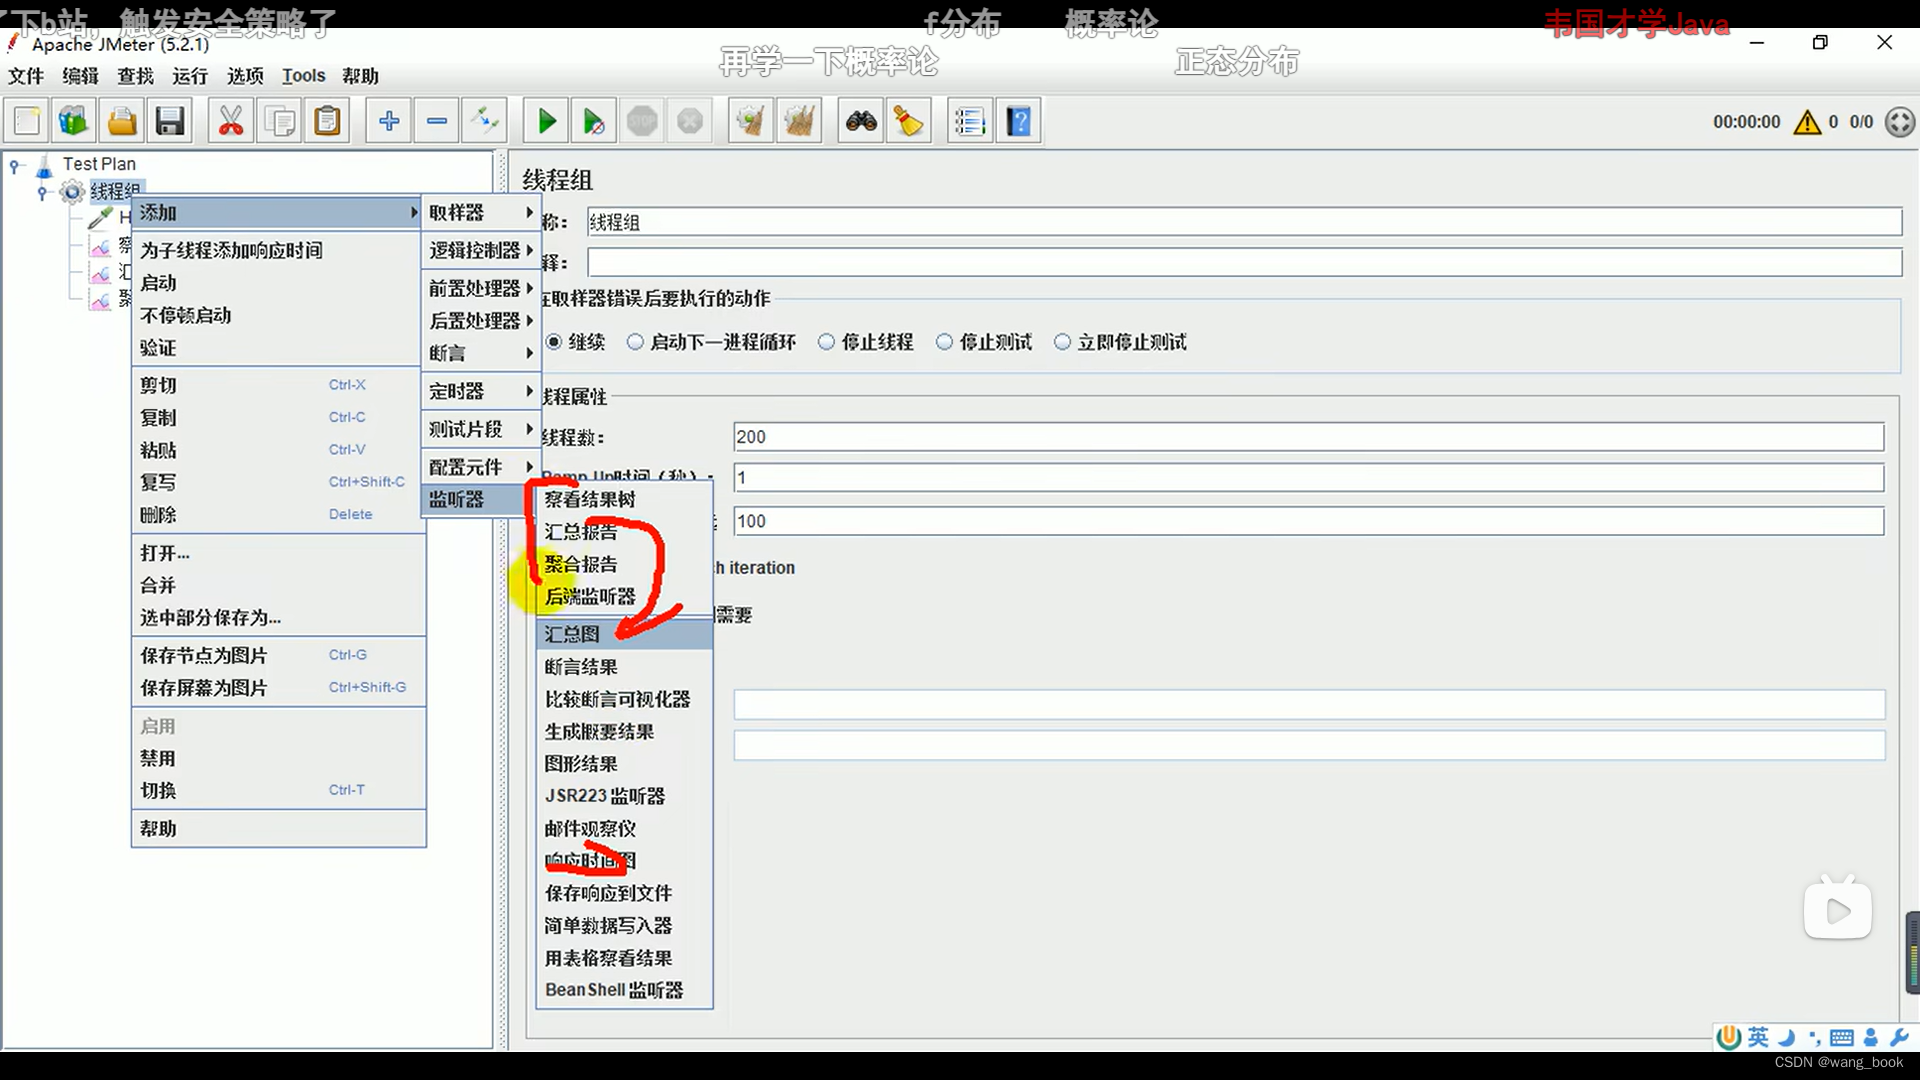Image resolution: width=1920 pixels, height=1080 pixels.
Task: Click the New test plan icon
Action: click(27, 122)
